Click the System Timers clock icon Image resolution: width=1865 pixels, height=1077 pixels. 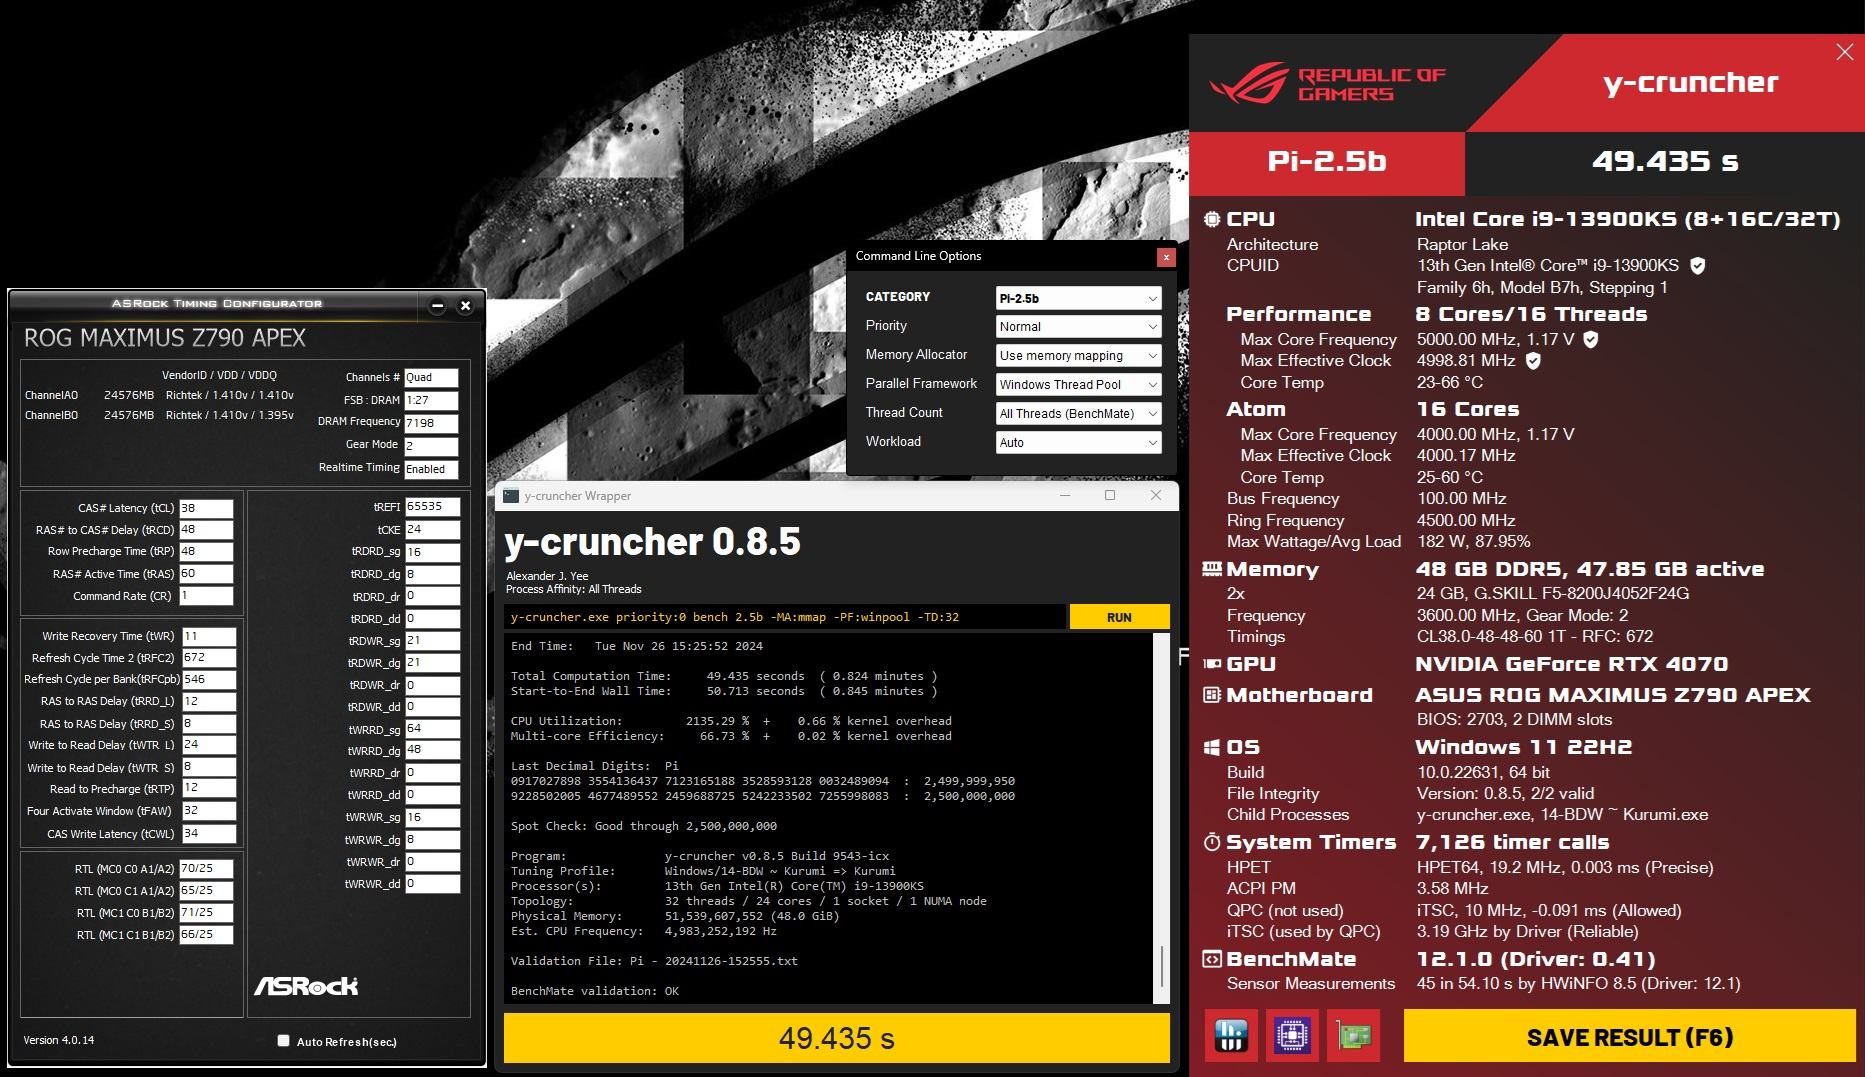[x=1211, y=842]
